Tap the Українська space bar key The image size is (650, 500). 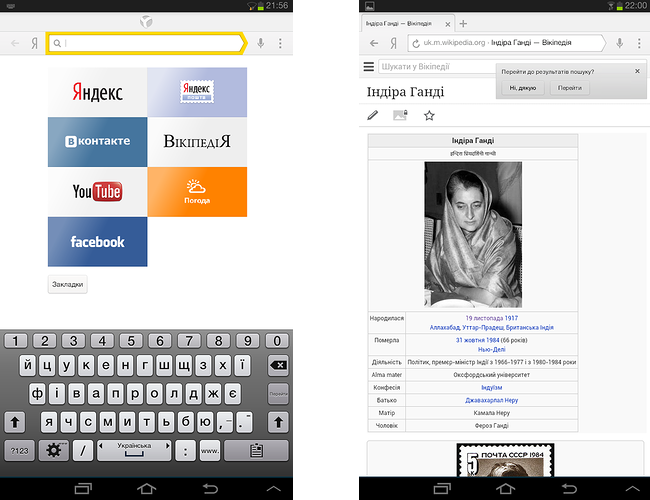coord(134,450)
